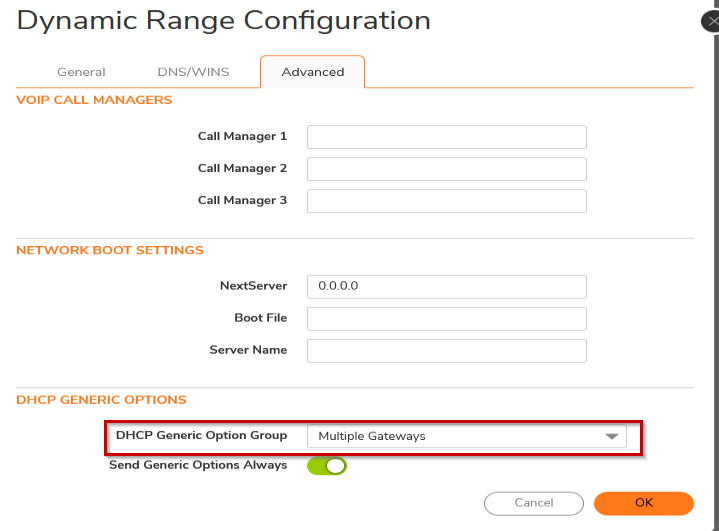Switch to the General tab
The image size is (719, 531).
coord(81,72)
